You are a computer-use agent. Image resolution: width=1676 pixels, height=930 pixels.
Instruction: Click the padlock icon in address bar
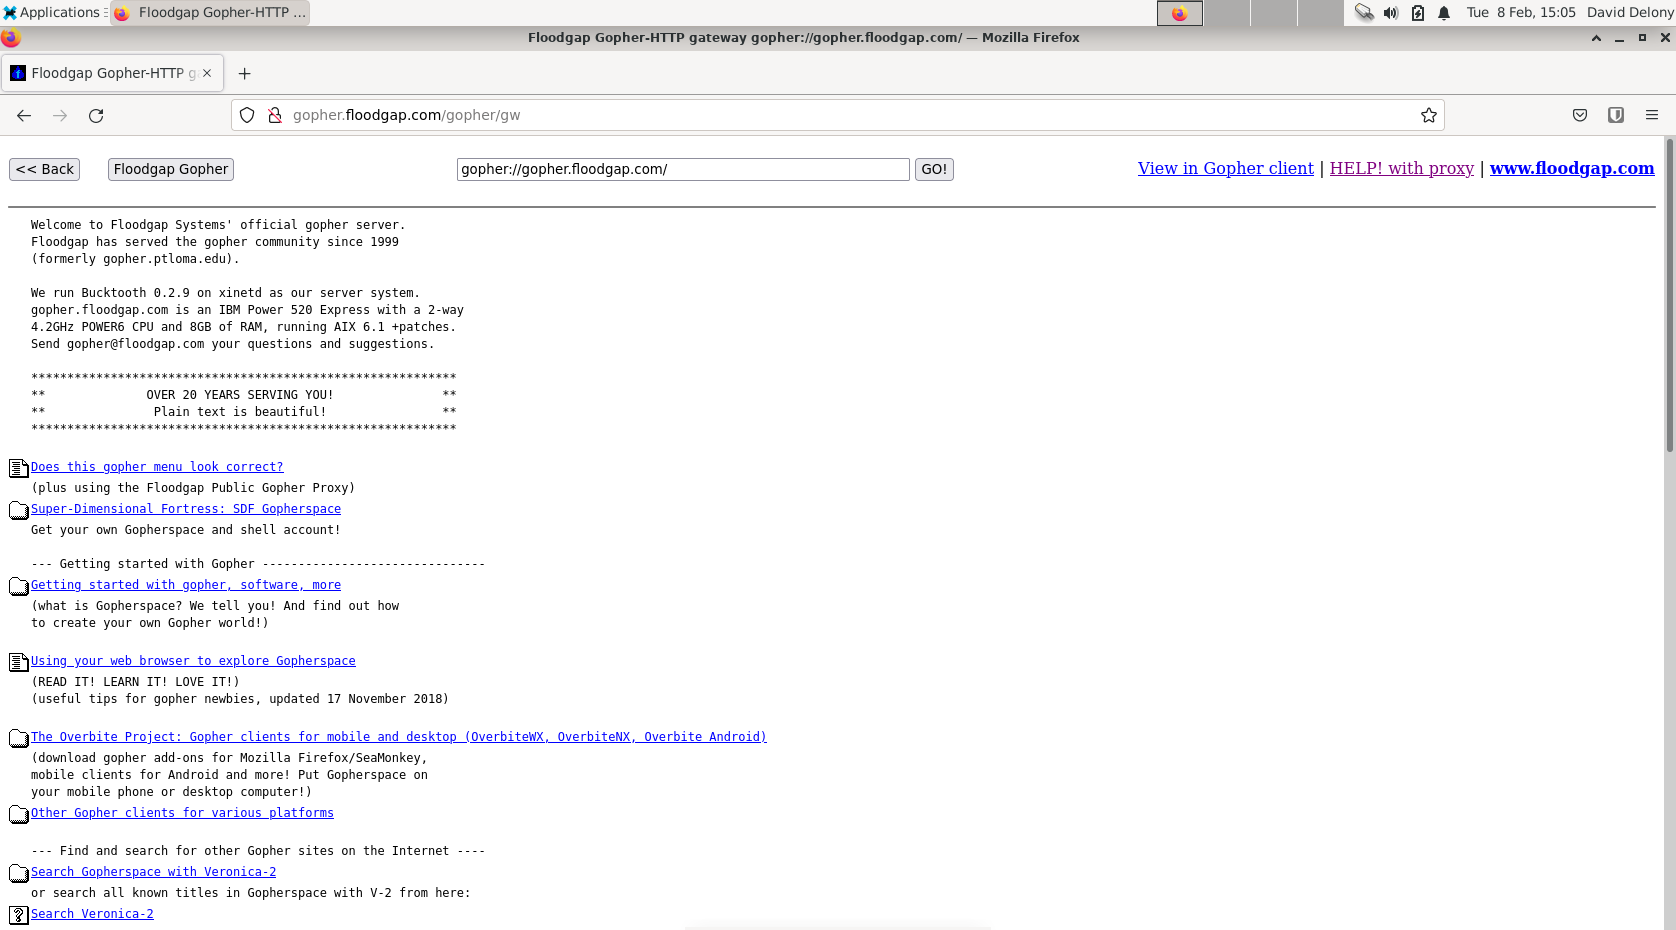pos(275,115)
